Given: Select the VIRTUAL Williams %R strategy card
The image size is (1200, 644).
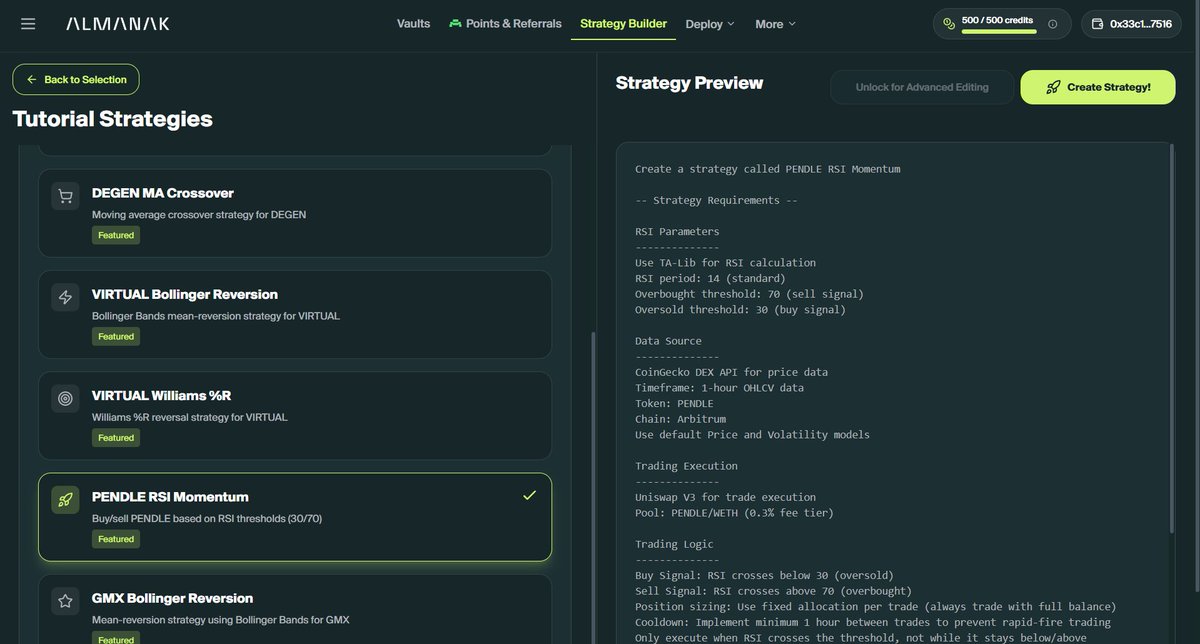Looking at the screenshot, I should point(295,415).
